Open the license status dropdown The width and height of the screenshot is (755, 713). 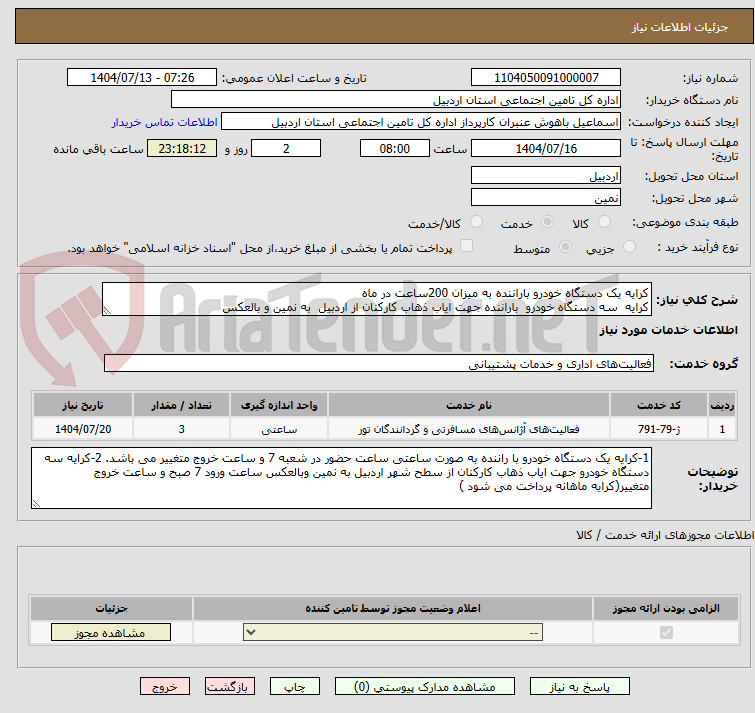[x=393, y=632]
